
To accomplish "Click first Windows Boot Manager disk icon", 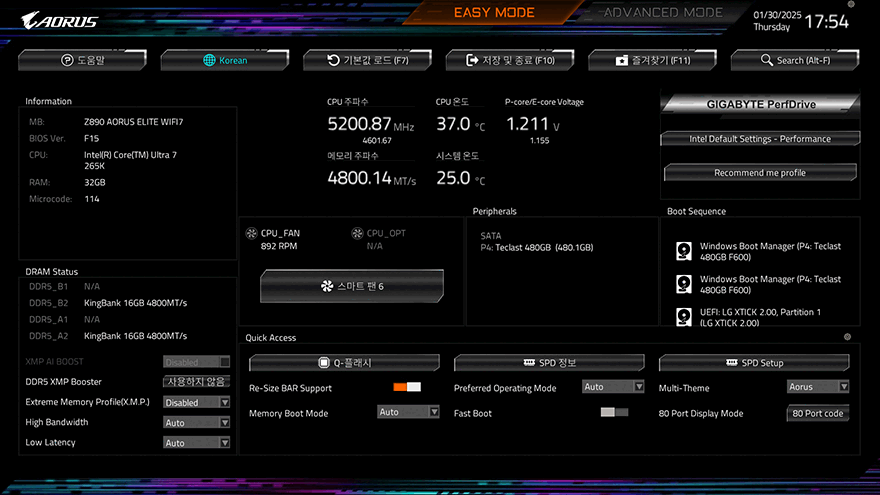I will (684, 251).
